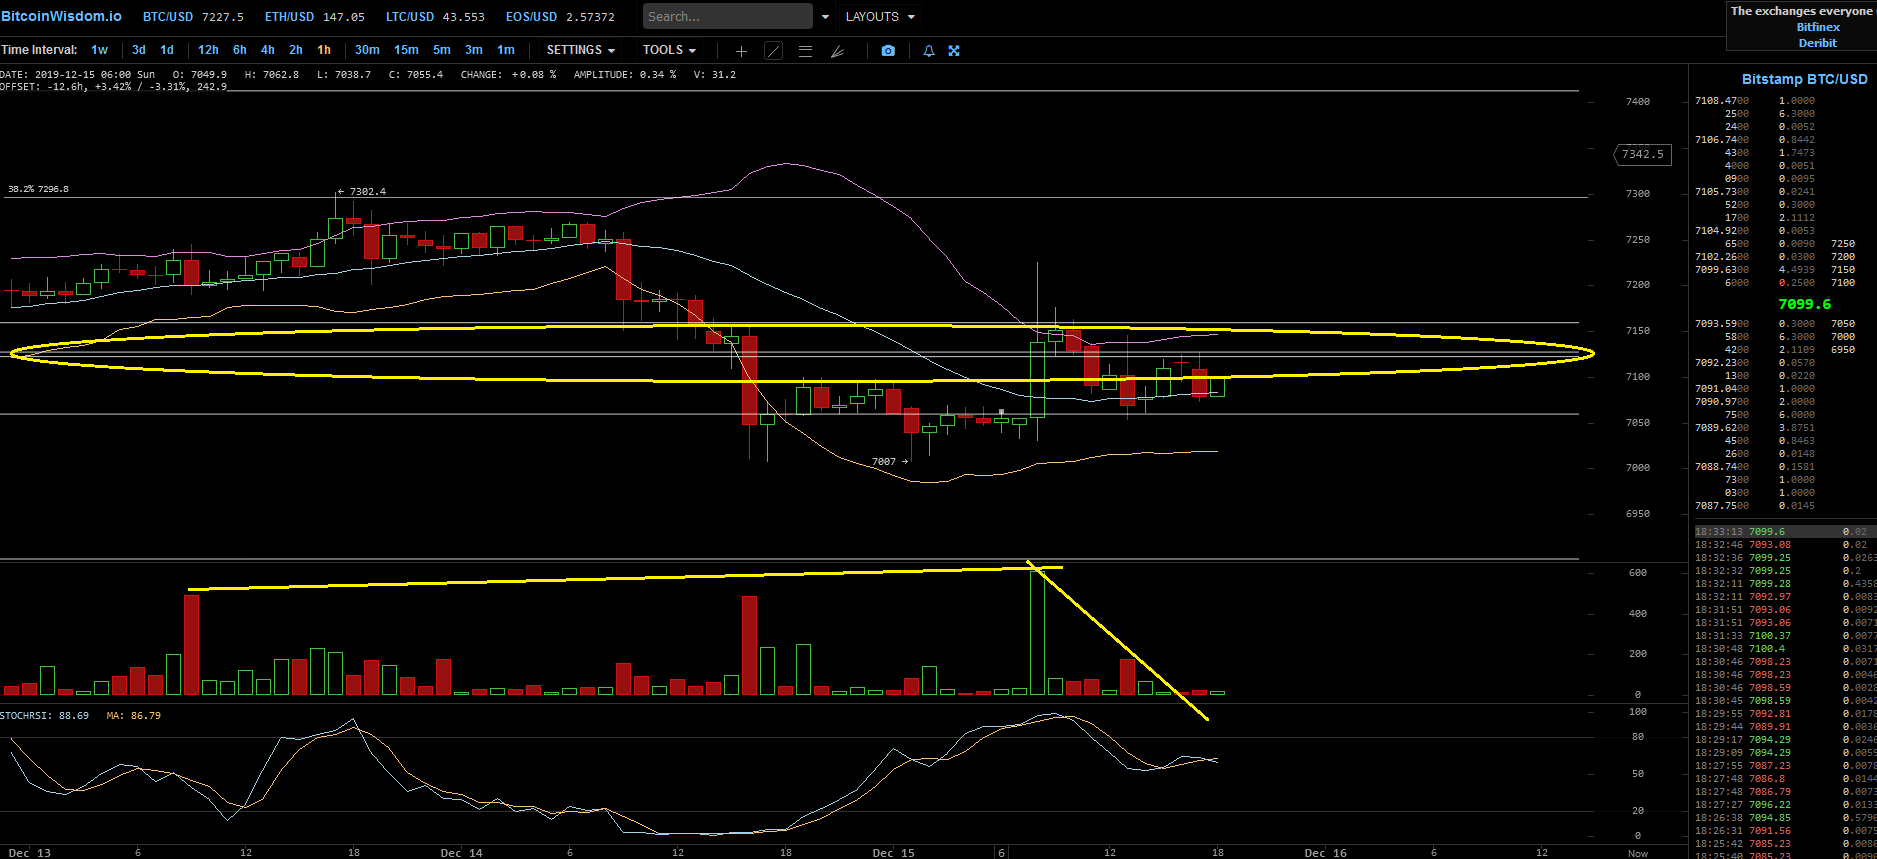Take a chart snapshot with camera icon
This screenshot has height=859, width=1877.
[888, 51]
